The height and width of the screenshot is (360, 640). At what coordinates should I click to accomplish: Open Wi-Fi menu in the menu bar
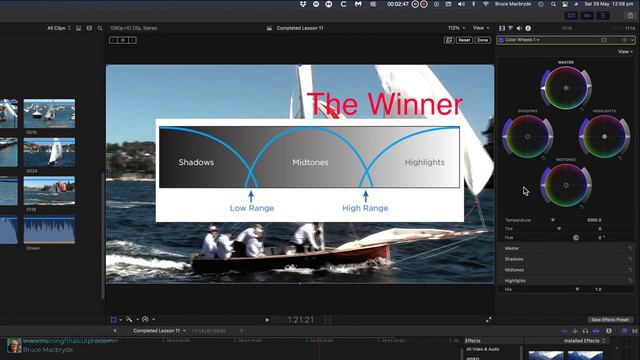(x=485, y=4)
